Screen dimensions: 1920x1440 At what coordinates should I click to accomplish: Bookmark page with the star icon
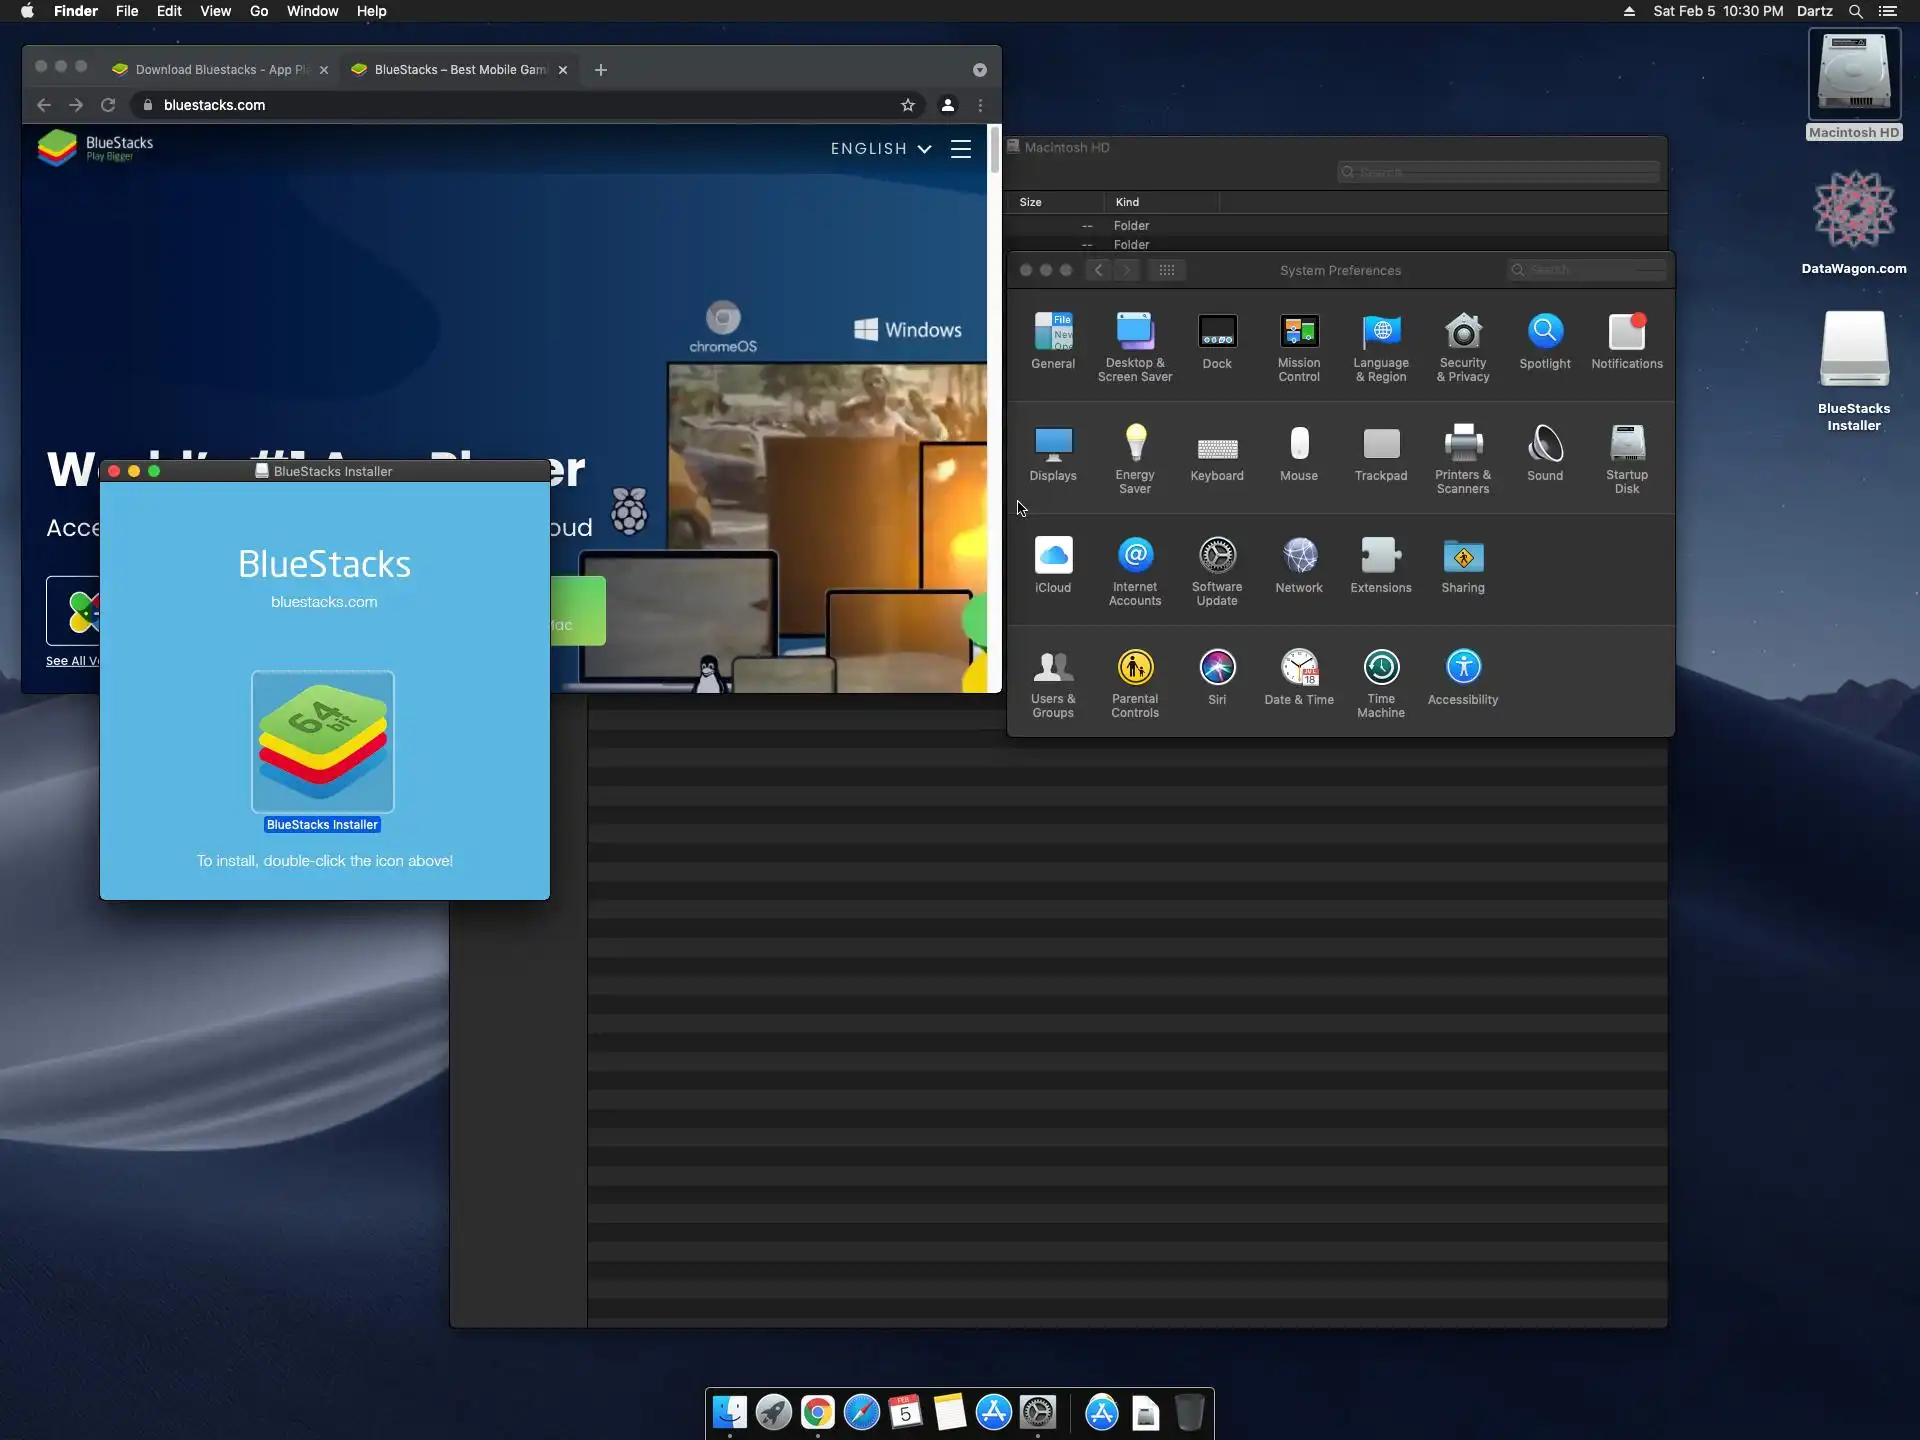[907, 105]
